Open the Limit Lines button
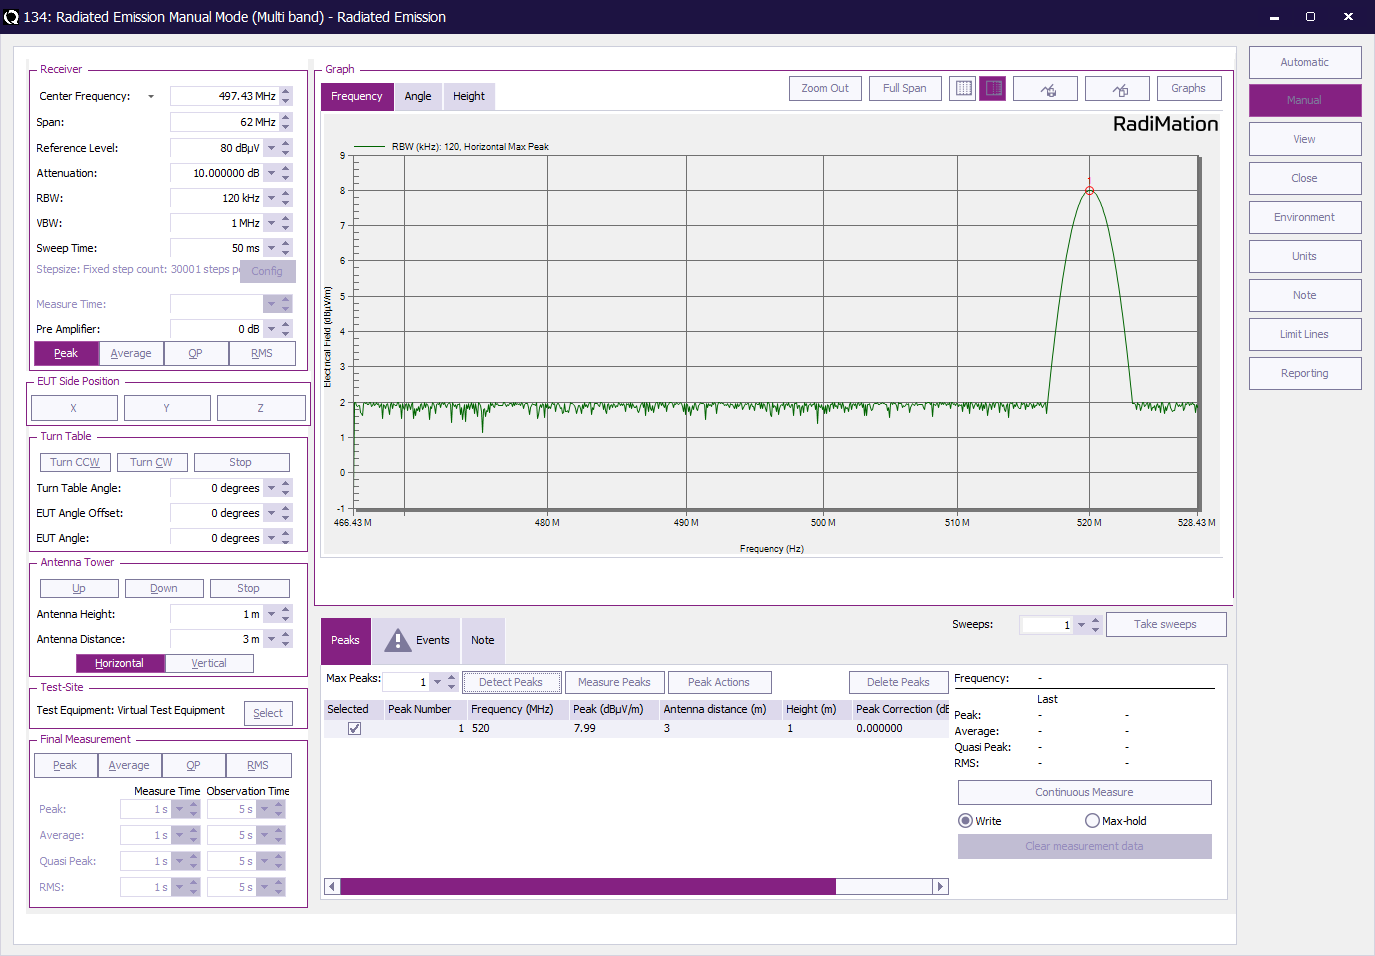The width and height of the screenshot is (1375, 956). (x=1304, y=334)
